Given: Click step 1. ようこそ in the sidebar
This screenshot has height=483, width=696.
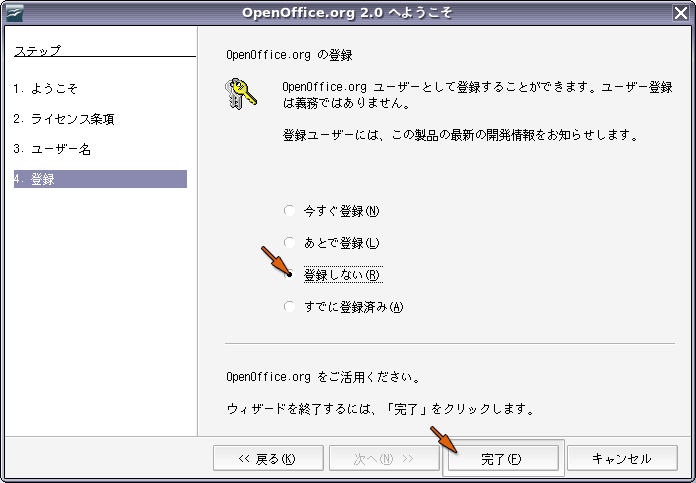Looking at the screenshot, I should pyautogui.click(x=45, y=88).
